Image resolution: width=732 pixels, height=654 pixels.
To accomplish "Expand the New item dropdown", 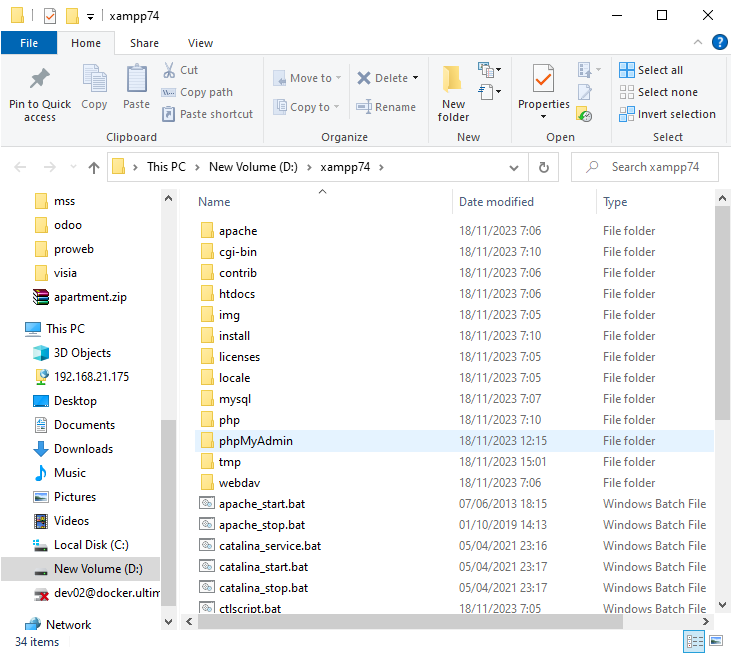I will click(x=488, y=70).
